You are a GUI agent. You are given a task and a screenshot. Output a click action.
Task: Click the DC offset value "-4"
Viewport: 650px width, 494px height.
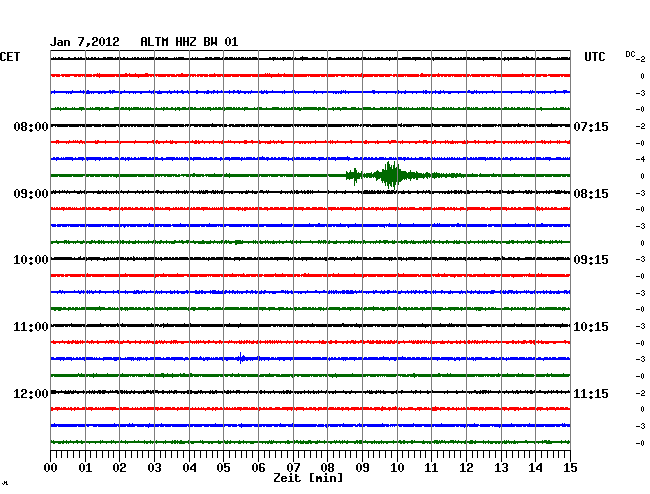tap(640, 159)
